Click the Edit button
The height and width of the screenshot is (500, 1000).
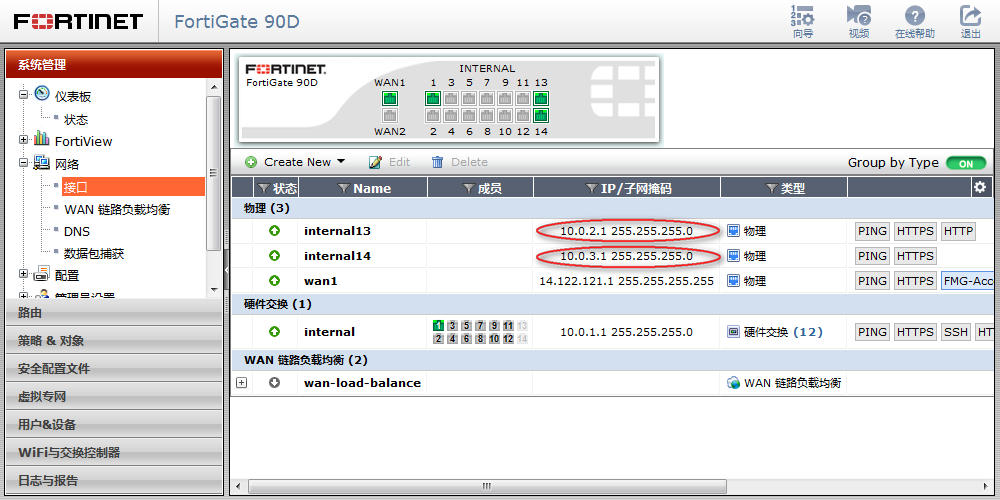click(x=390, y=162)
